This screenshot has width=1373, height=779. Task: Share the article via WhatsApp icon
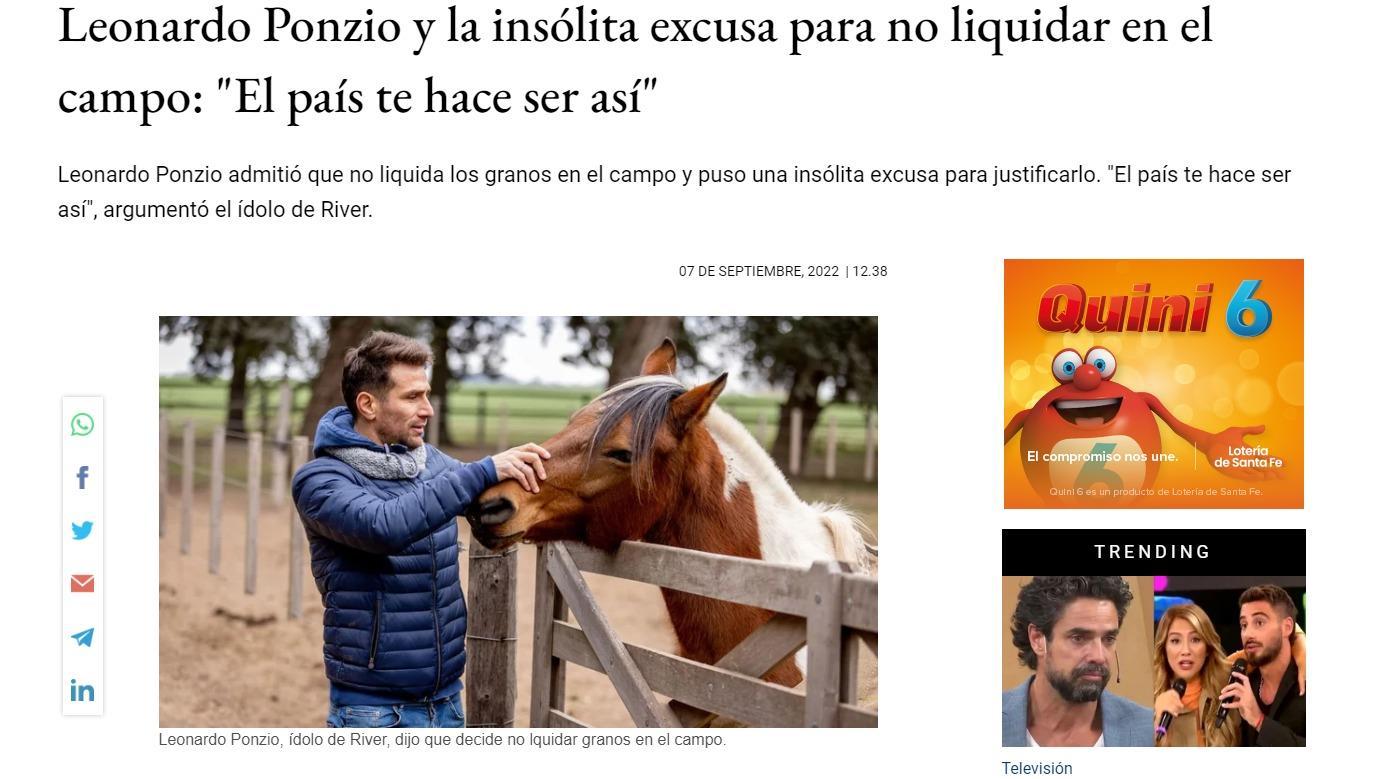coord(82,425)
